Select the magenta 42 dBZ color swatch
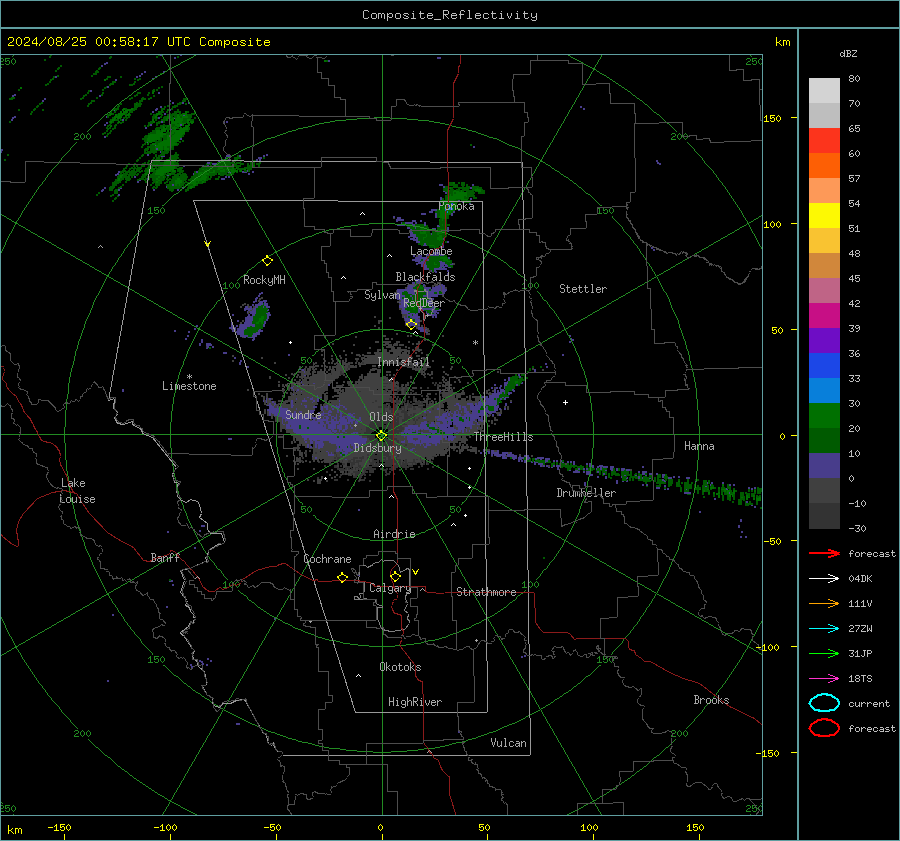 click(x=824, y=316)
